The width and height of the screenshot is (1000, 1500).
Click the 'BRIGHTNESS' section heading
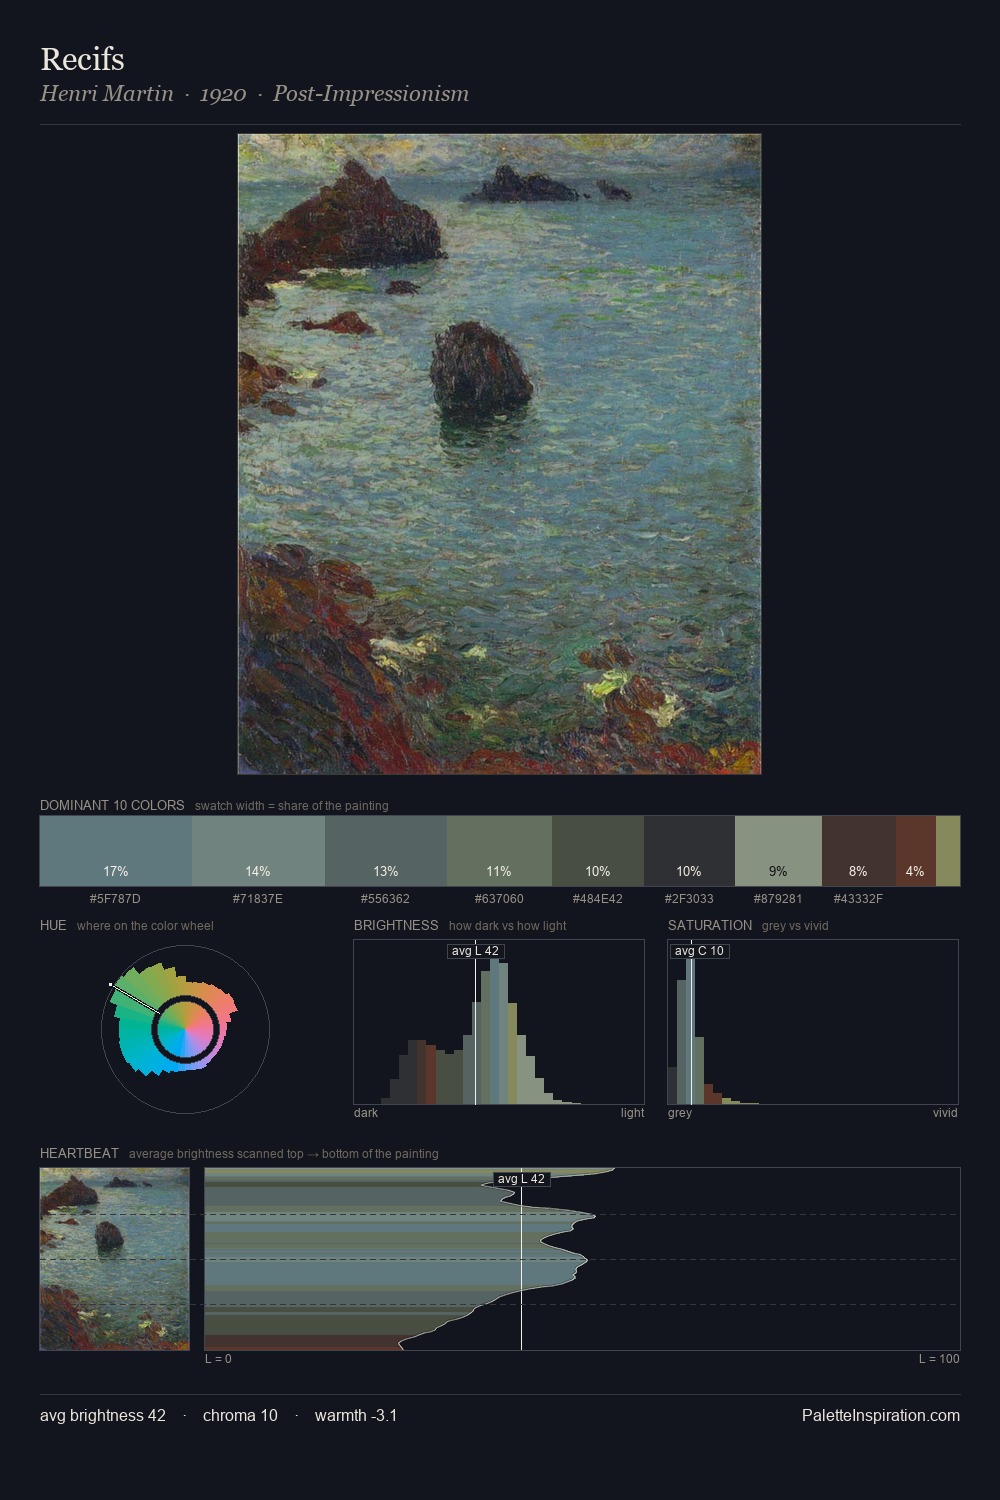396,925
